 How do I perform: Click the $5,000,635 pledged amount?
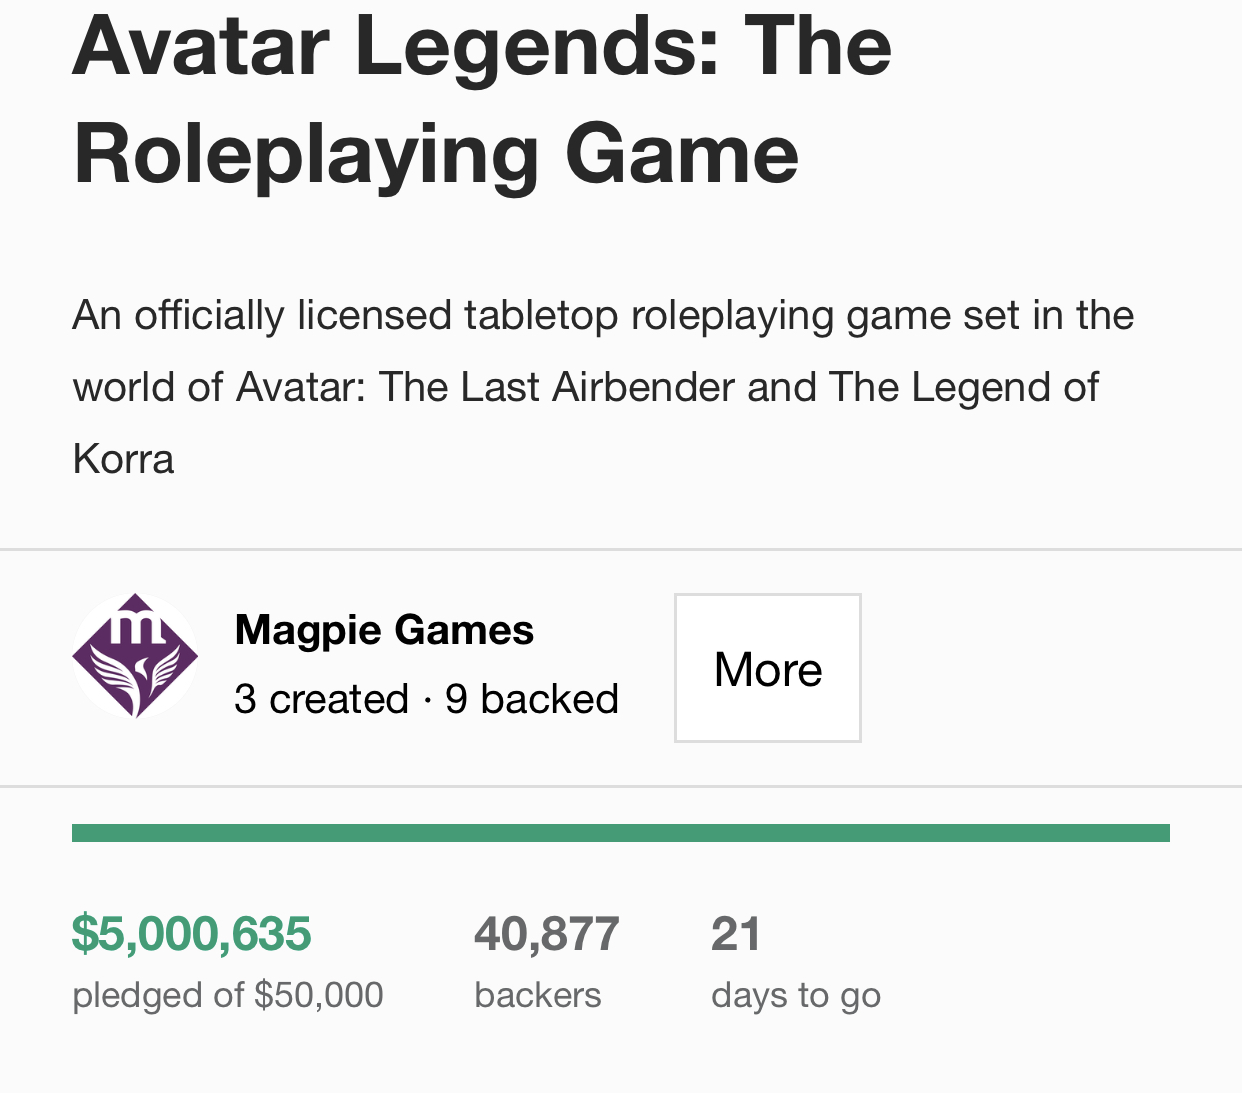(x=192, y=933)
